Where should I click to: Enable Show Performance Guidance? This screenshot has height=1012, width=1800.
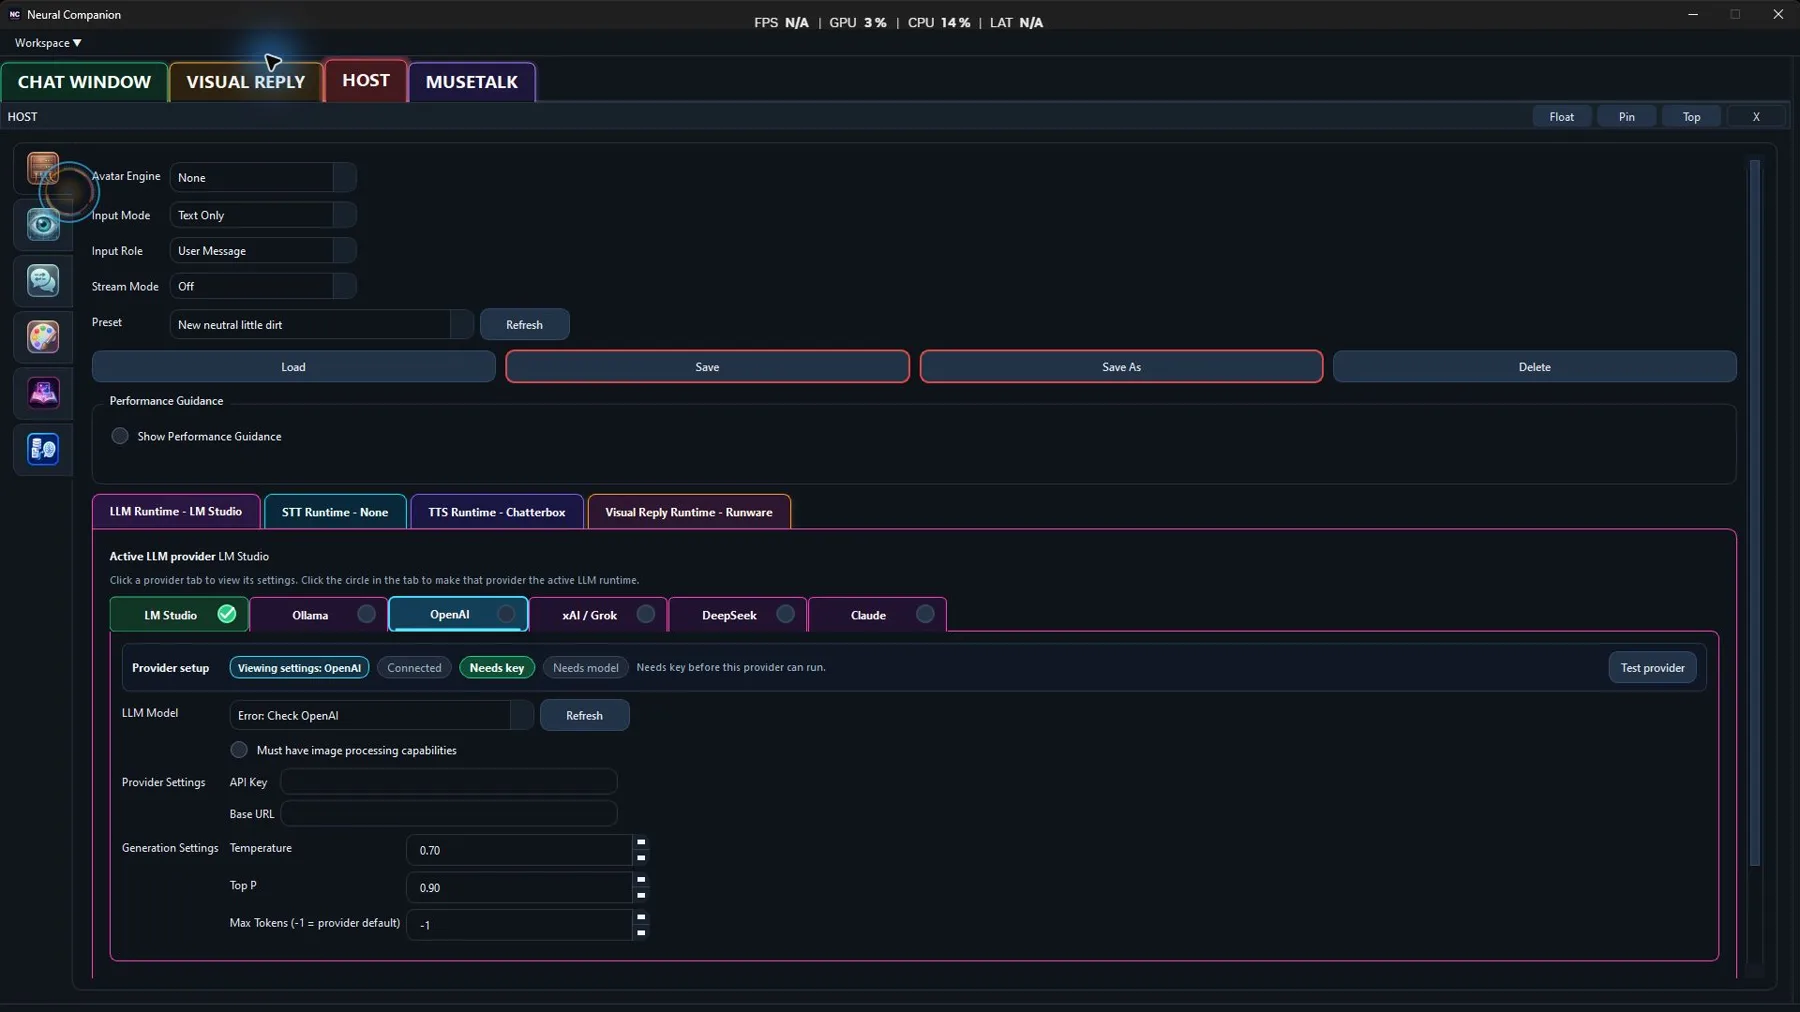coord(120,436)
